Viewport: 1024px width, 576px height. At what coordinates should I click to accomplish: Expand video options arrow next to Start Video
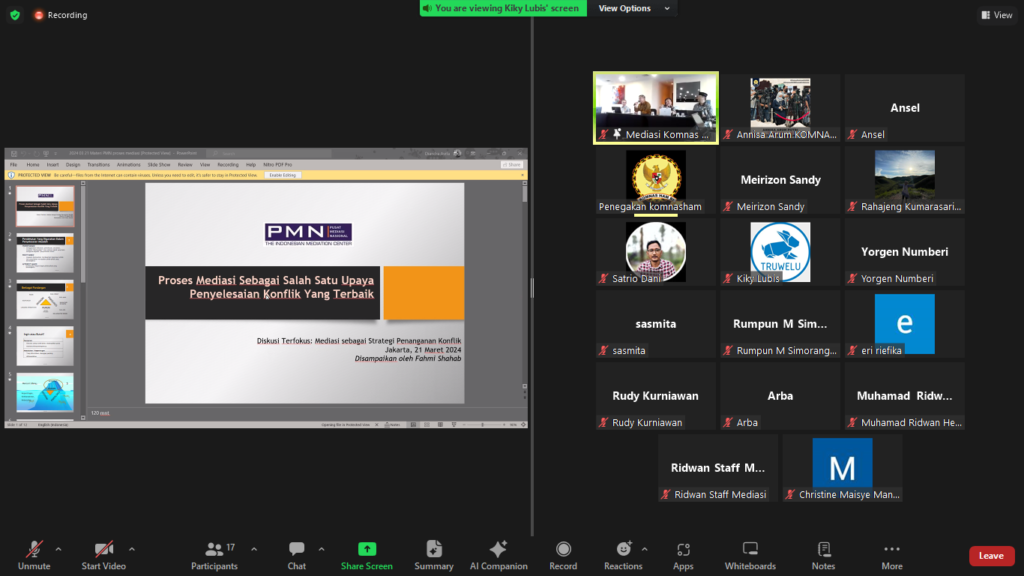point(132,549)
